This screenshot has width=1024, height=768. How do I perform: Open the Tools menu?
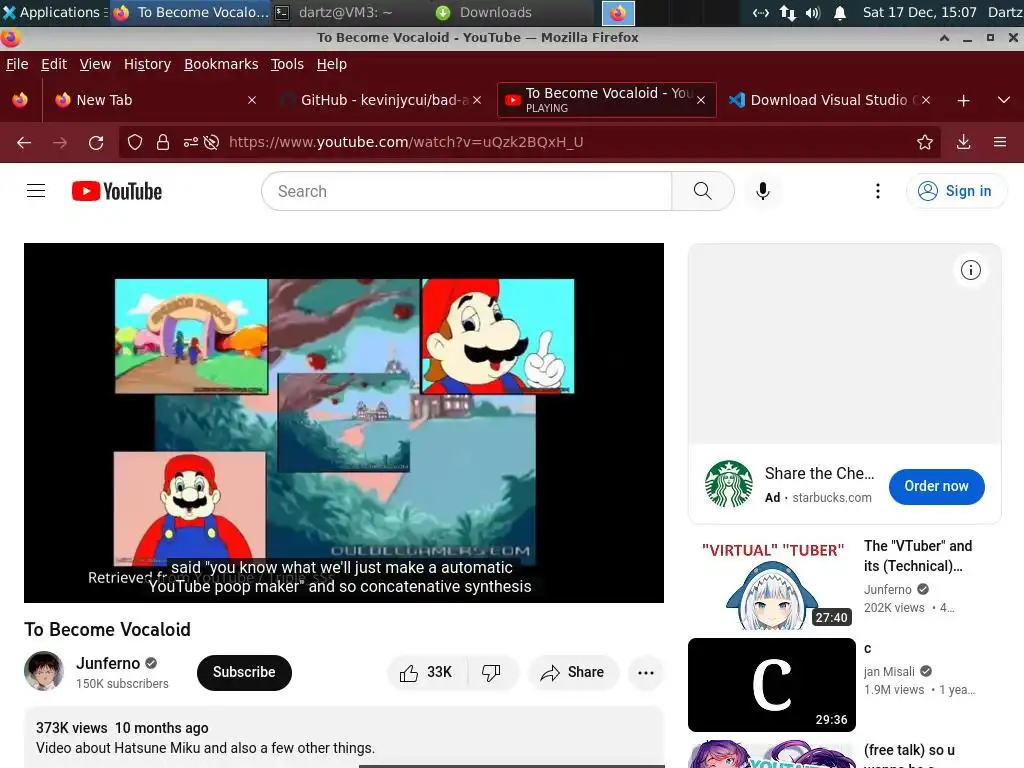pos(287,64)
